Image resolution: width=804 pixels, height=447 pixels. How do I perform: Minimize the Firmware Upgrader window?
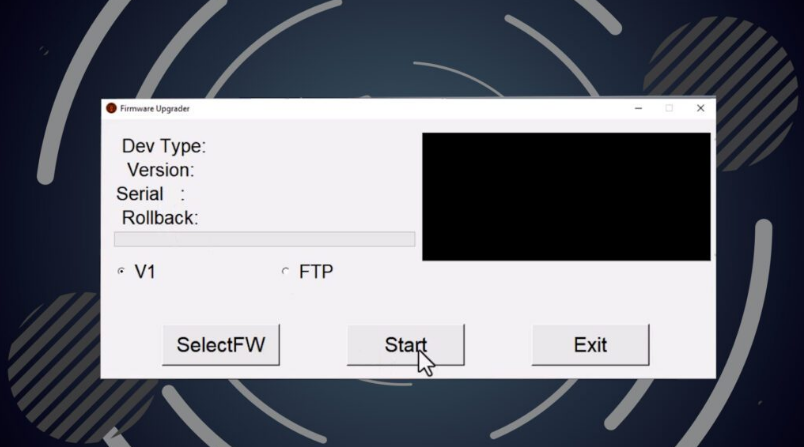(x=638, y=108)
